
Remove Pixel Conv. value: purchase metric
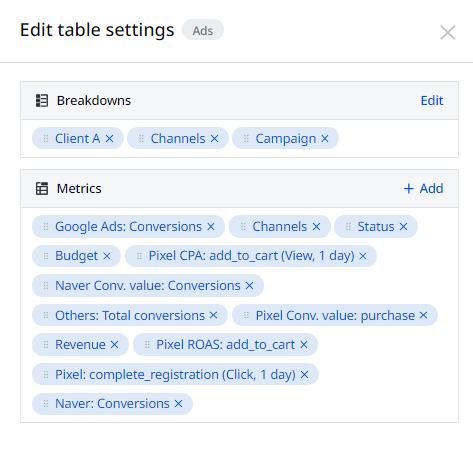(x=423, y=315)
